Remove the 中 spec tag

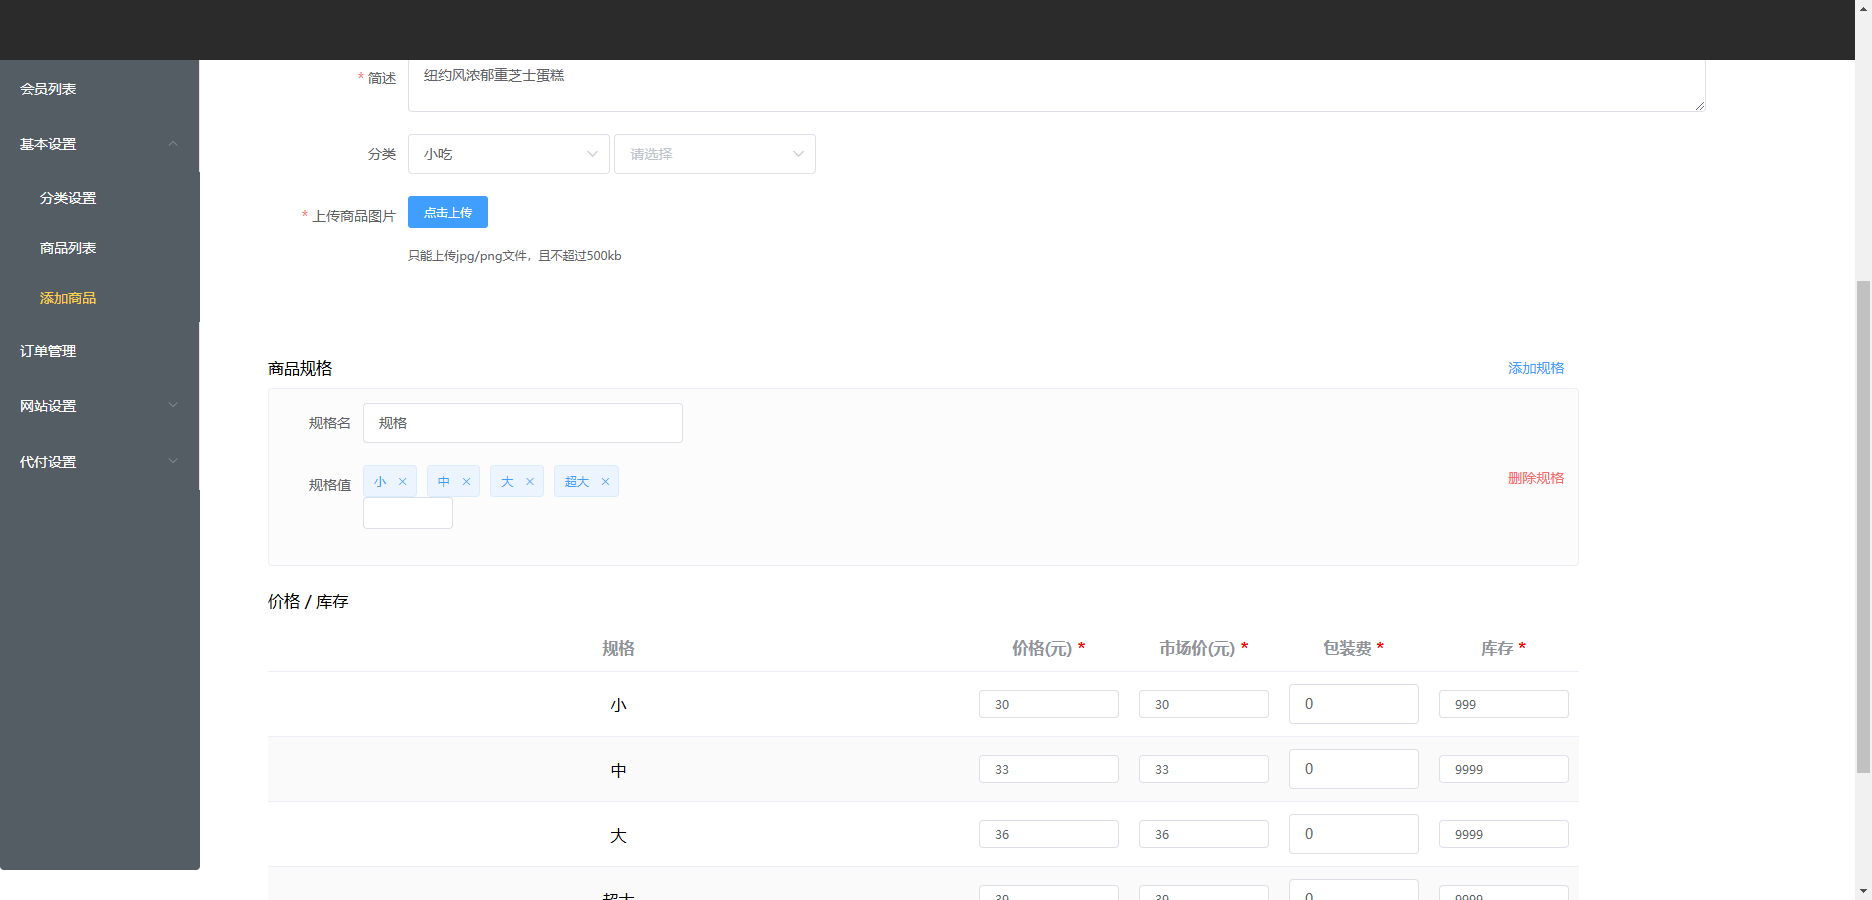coord(466,482)
